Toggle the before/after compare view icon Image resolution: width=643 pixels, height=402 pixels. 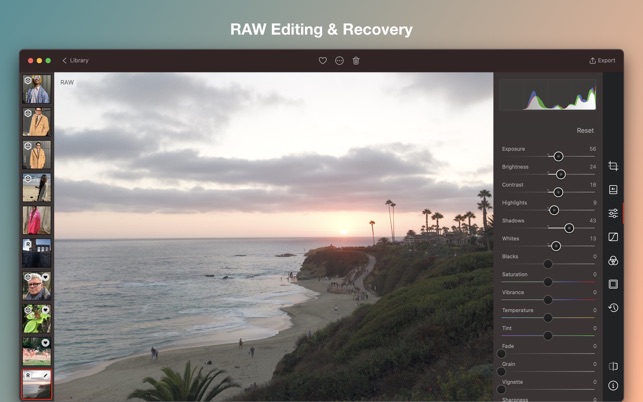tap(613, 366)
